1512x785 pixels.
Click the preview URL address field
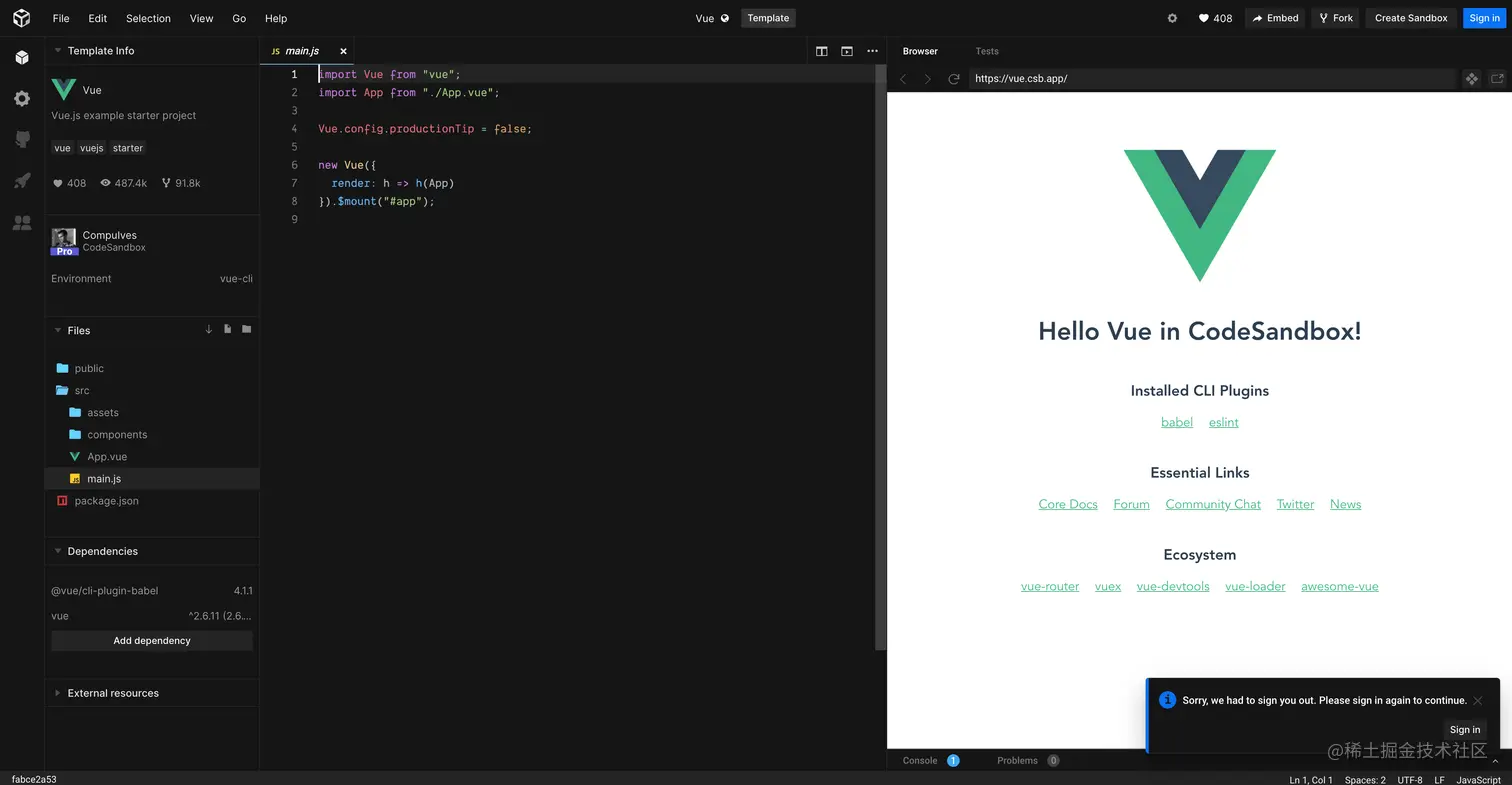pyautogui.click(x=1212, y=79)
